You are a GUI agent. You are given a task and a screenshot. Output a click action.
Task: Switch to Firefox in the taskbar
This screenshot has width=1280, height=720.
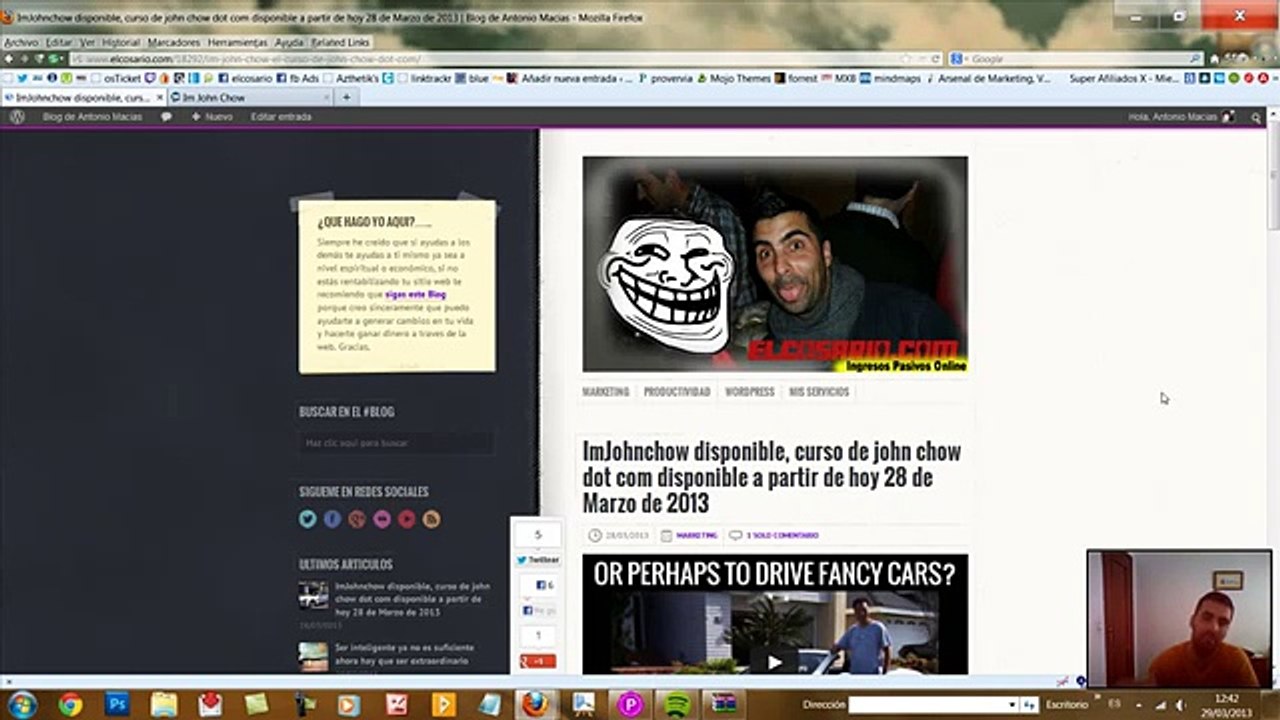(537, 704)
